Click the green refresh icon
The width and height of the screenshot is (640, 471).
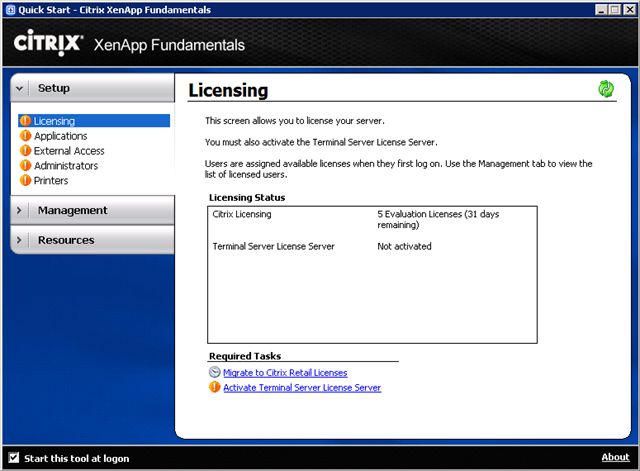606,89
